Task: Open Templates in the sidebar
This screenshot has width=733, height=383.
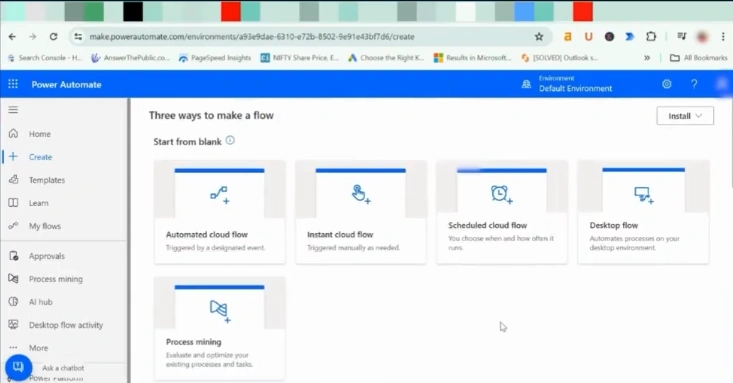Action: (47, 180)
